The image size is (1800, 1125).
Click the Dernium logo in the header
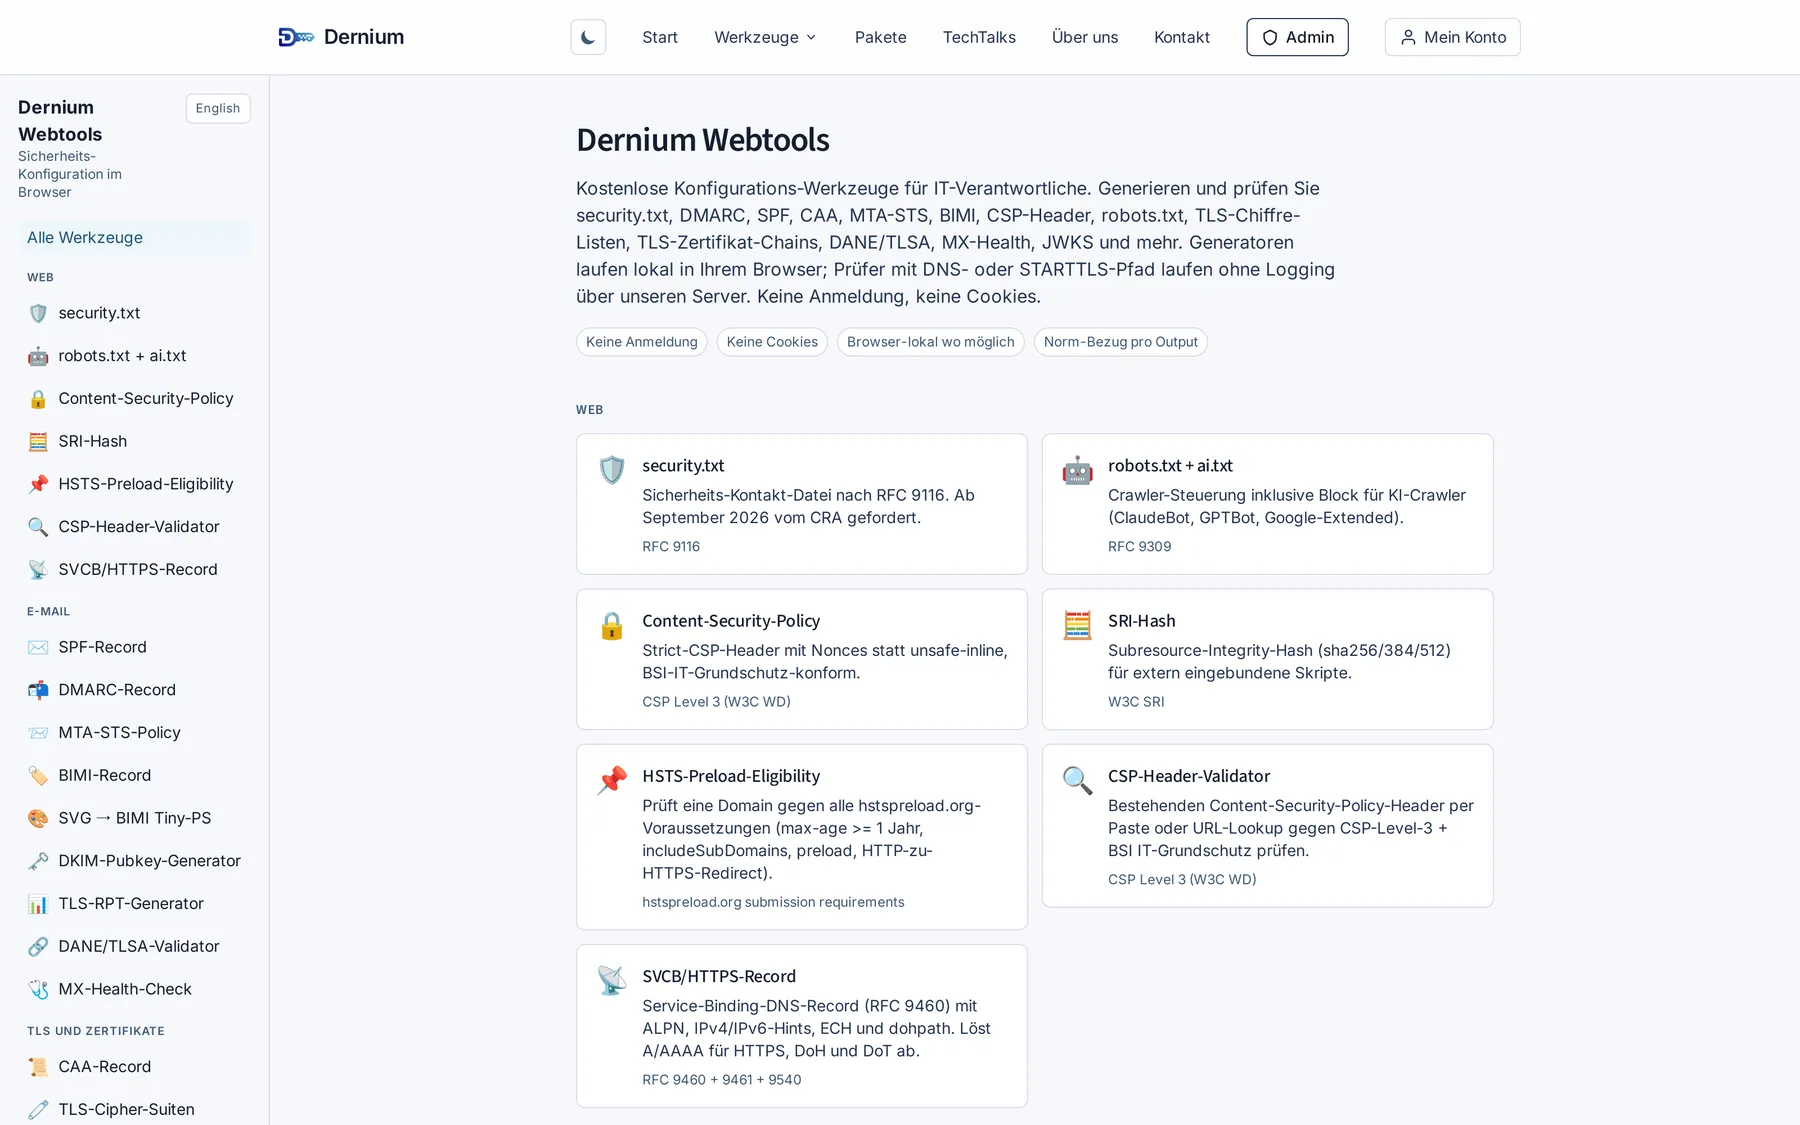pos(341,37)
